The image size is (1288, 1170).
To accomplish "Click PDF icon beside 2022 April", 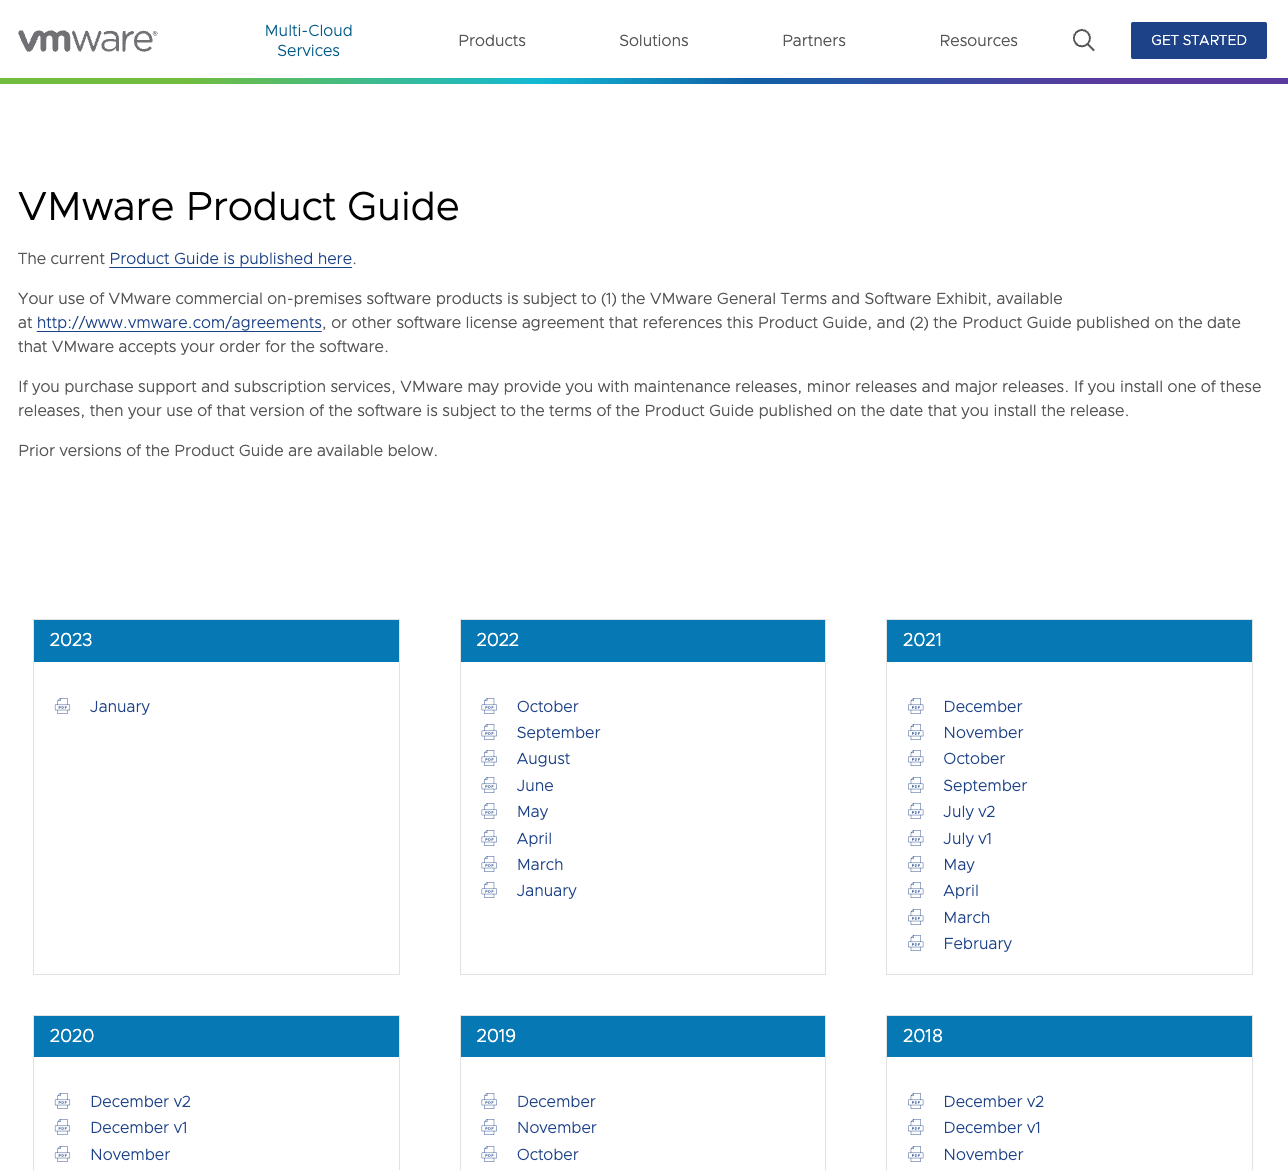I will point(489,838).
